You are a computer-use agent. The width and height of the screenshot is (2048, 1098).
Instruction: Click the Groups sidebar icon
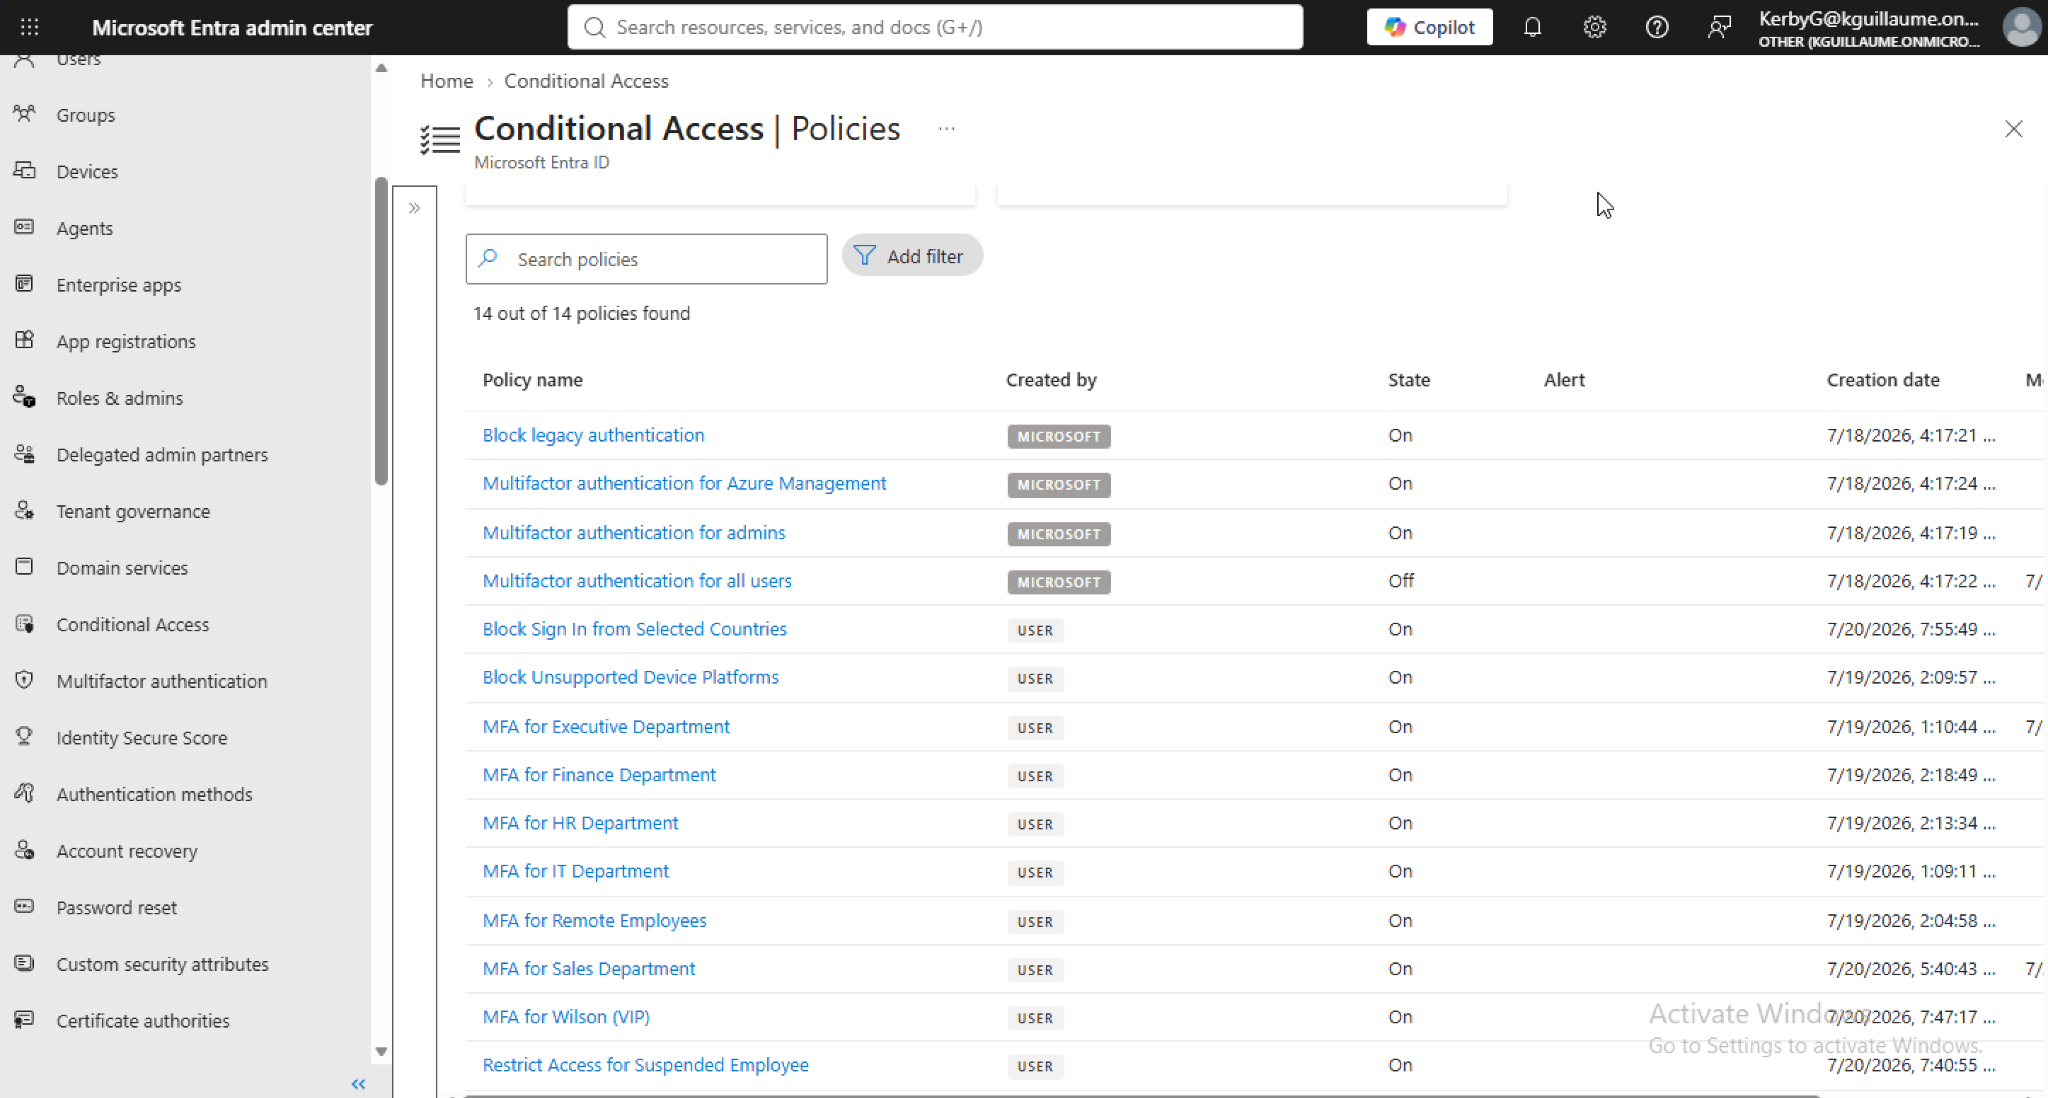pyautogui.click(x=25, y=114)
